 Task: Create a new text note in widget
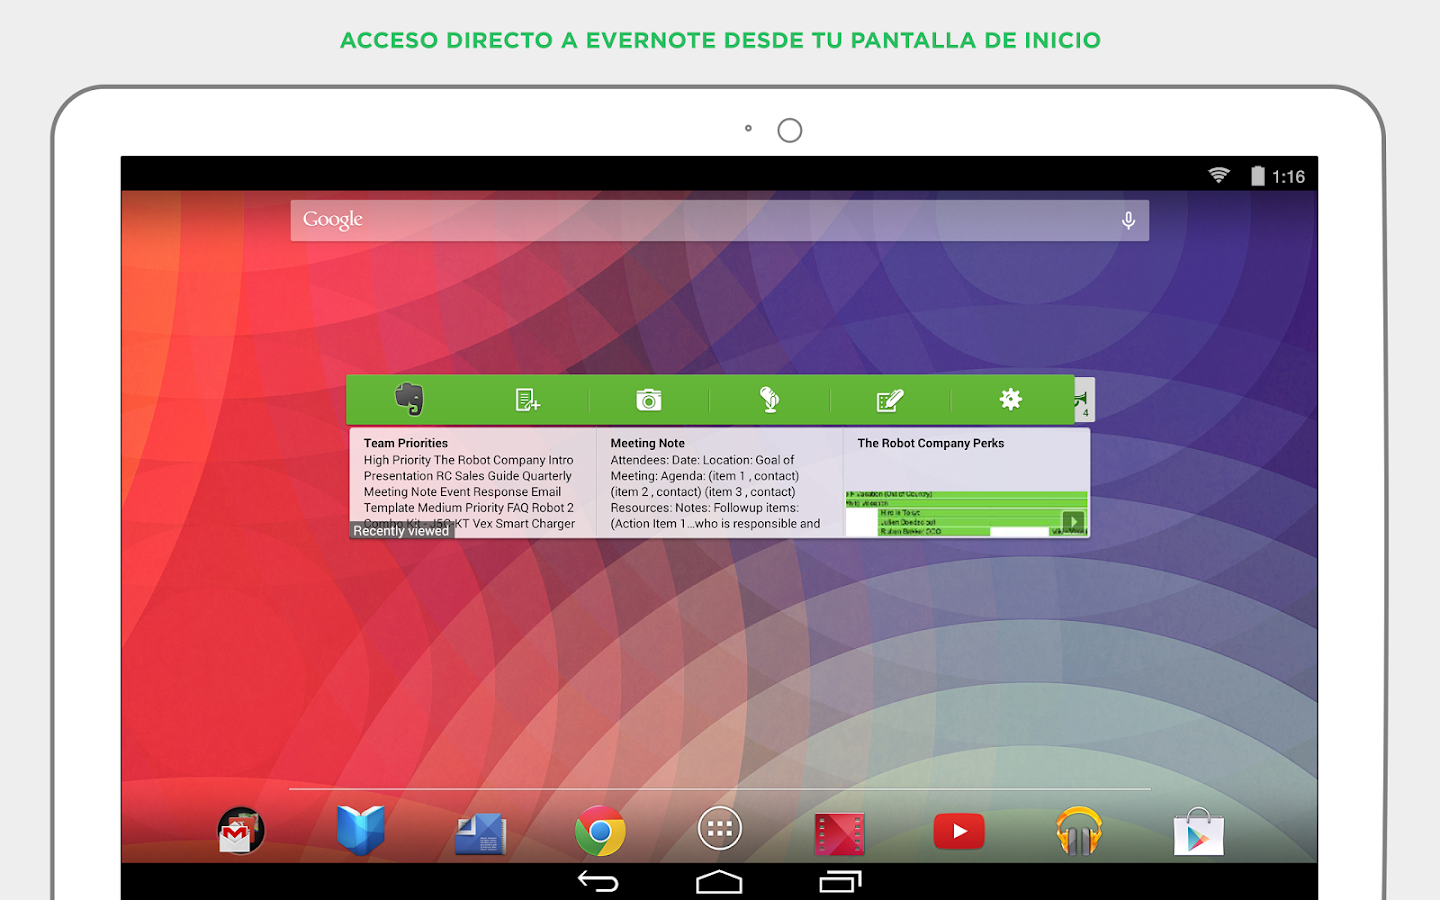coord(528,400)
